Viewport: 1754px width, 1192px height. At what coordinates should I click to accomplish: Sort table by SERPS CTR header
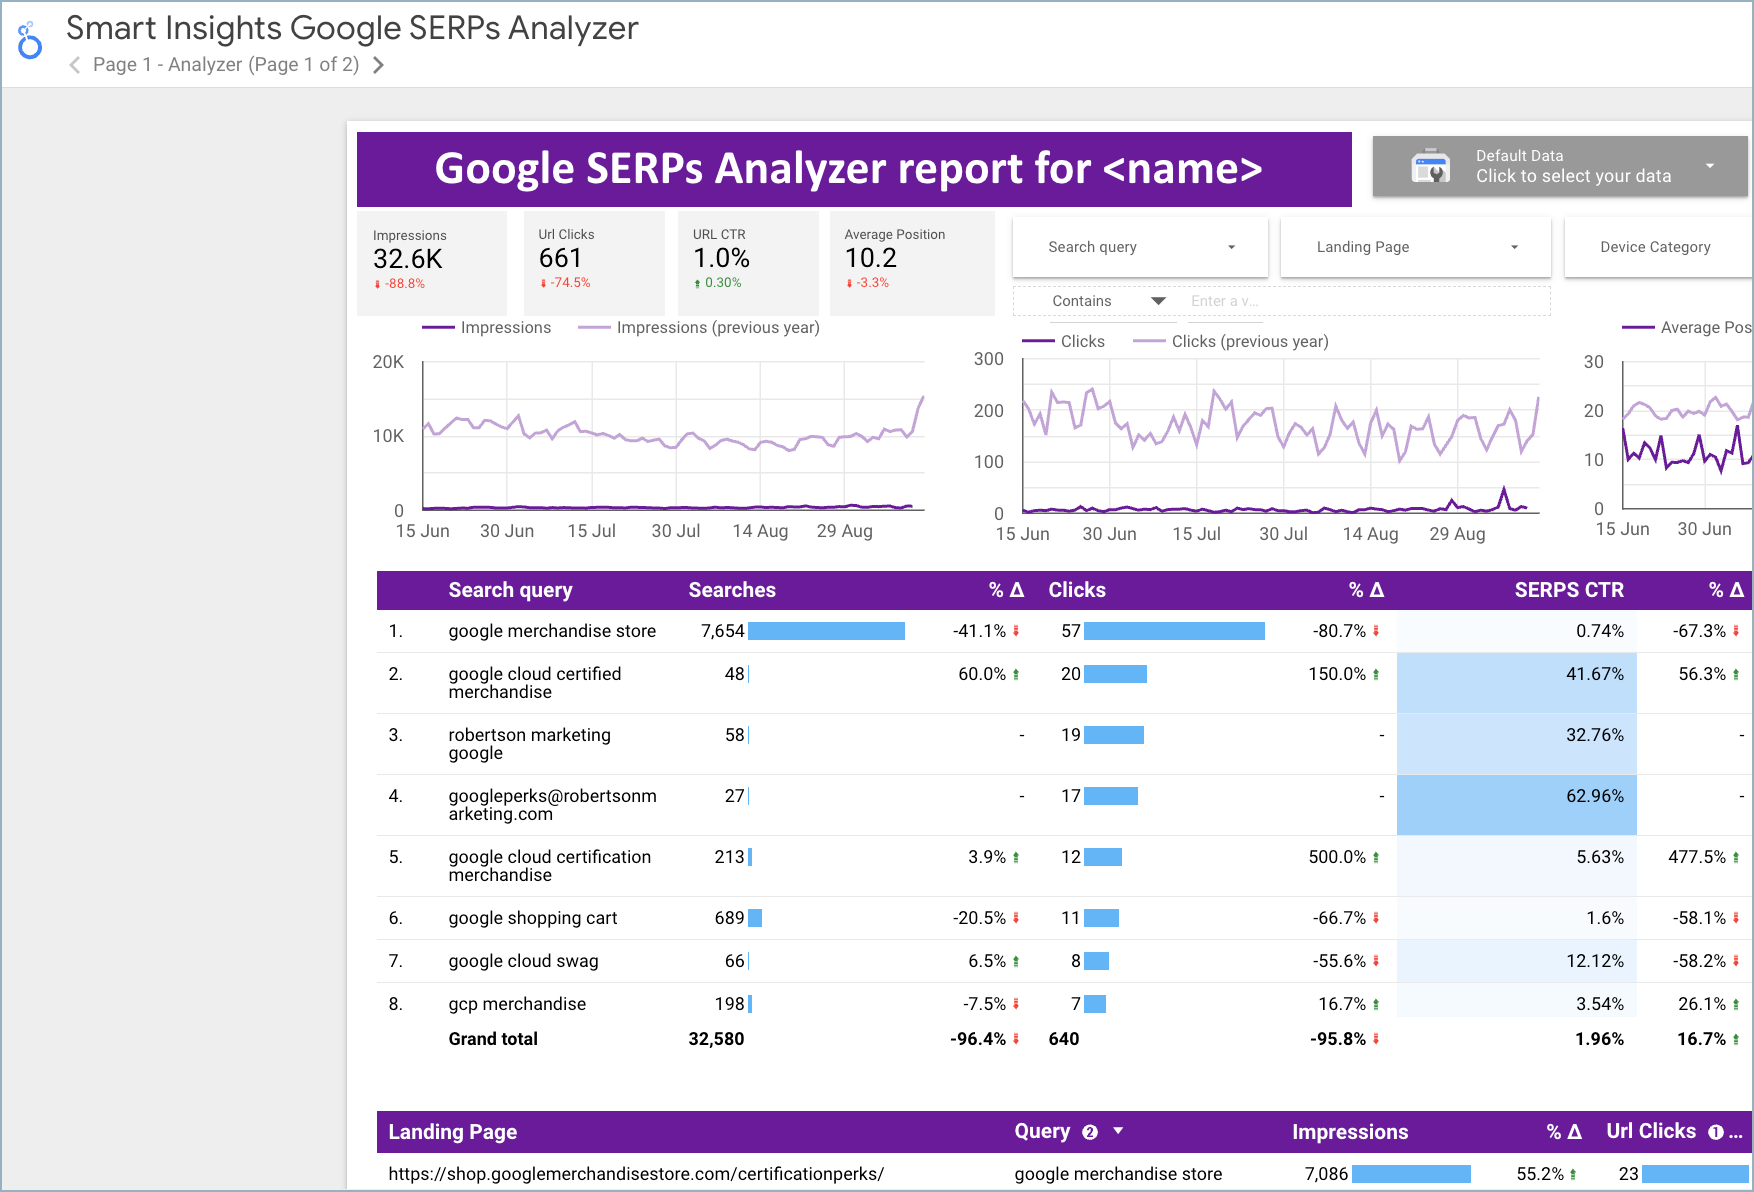(1568, 590)
